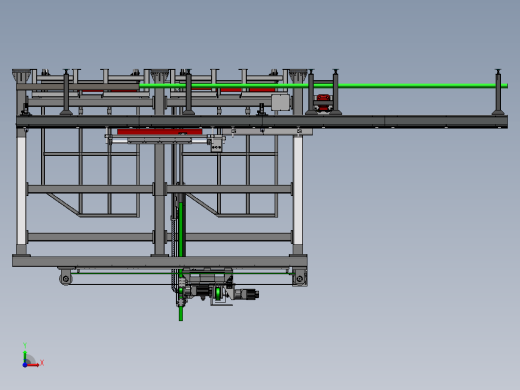The height and width of the screenshot is (390, 520).
Task: Select the long green horizontal rail
Action: pyautogui.click(x=323, y=86)
